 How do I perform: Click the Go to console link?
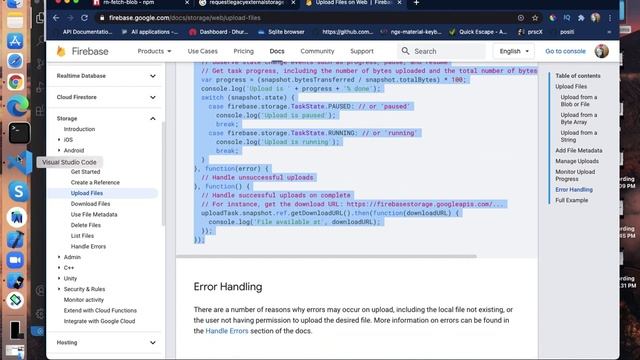pos(565,51)
